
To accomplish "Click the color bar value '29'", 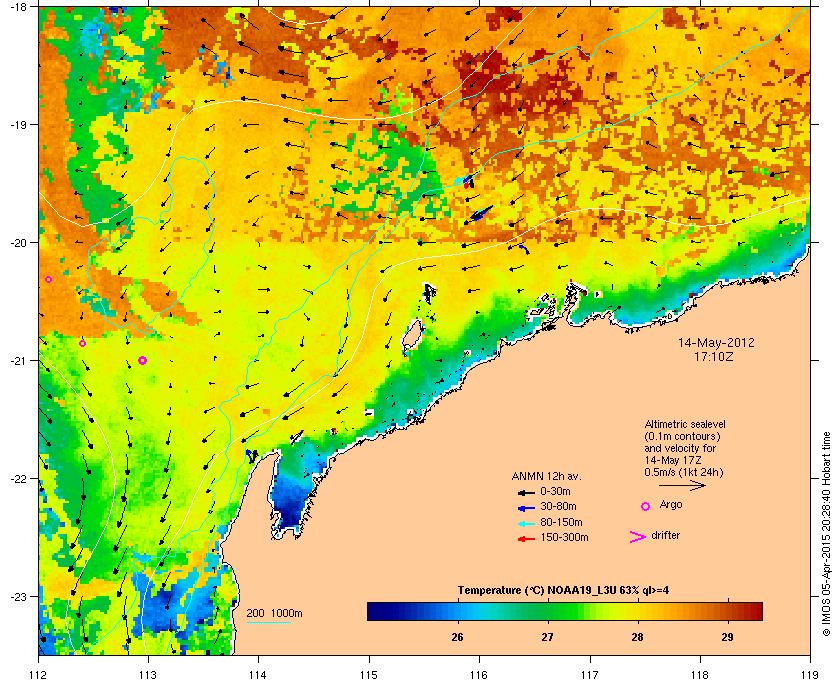I will point(727,637).
